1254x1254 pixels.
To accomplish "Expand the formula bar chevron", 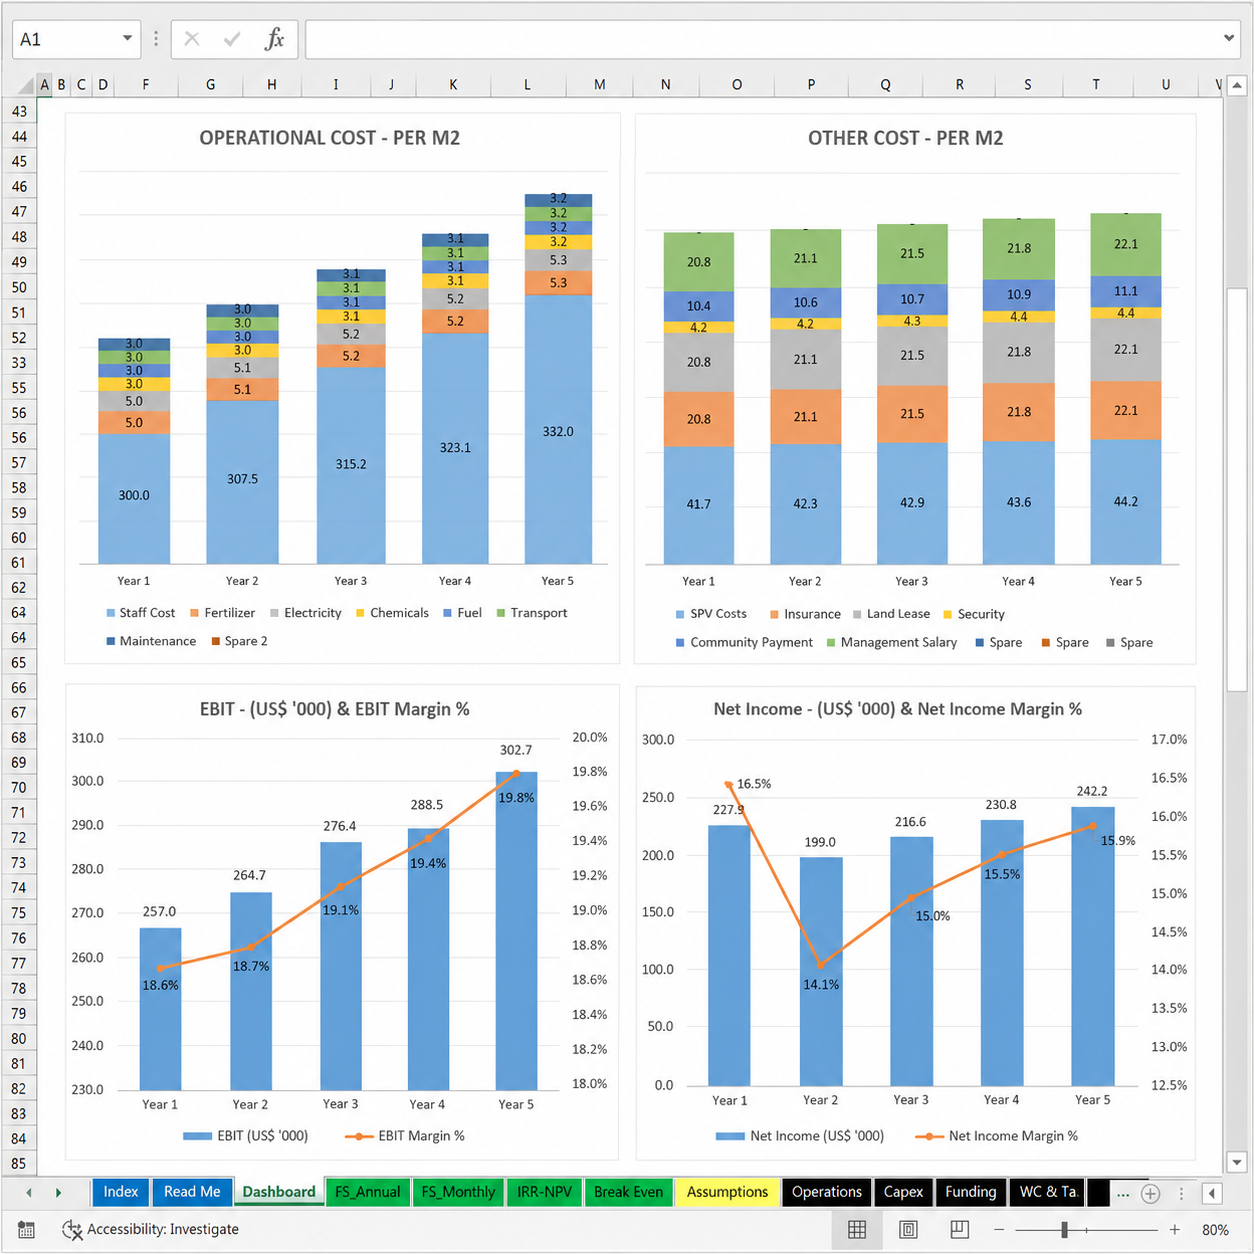I will (x=1229, y=39).
